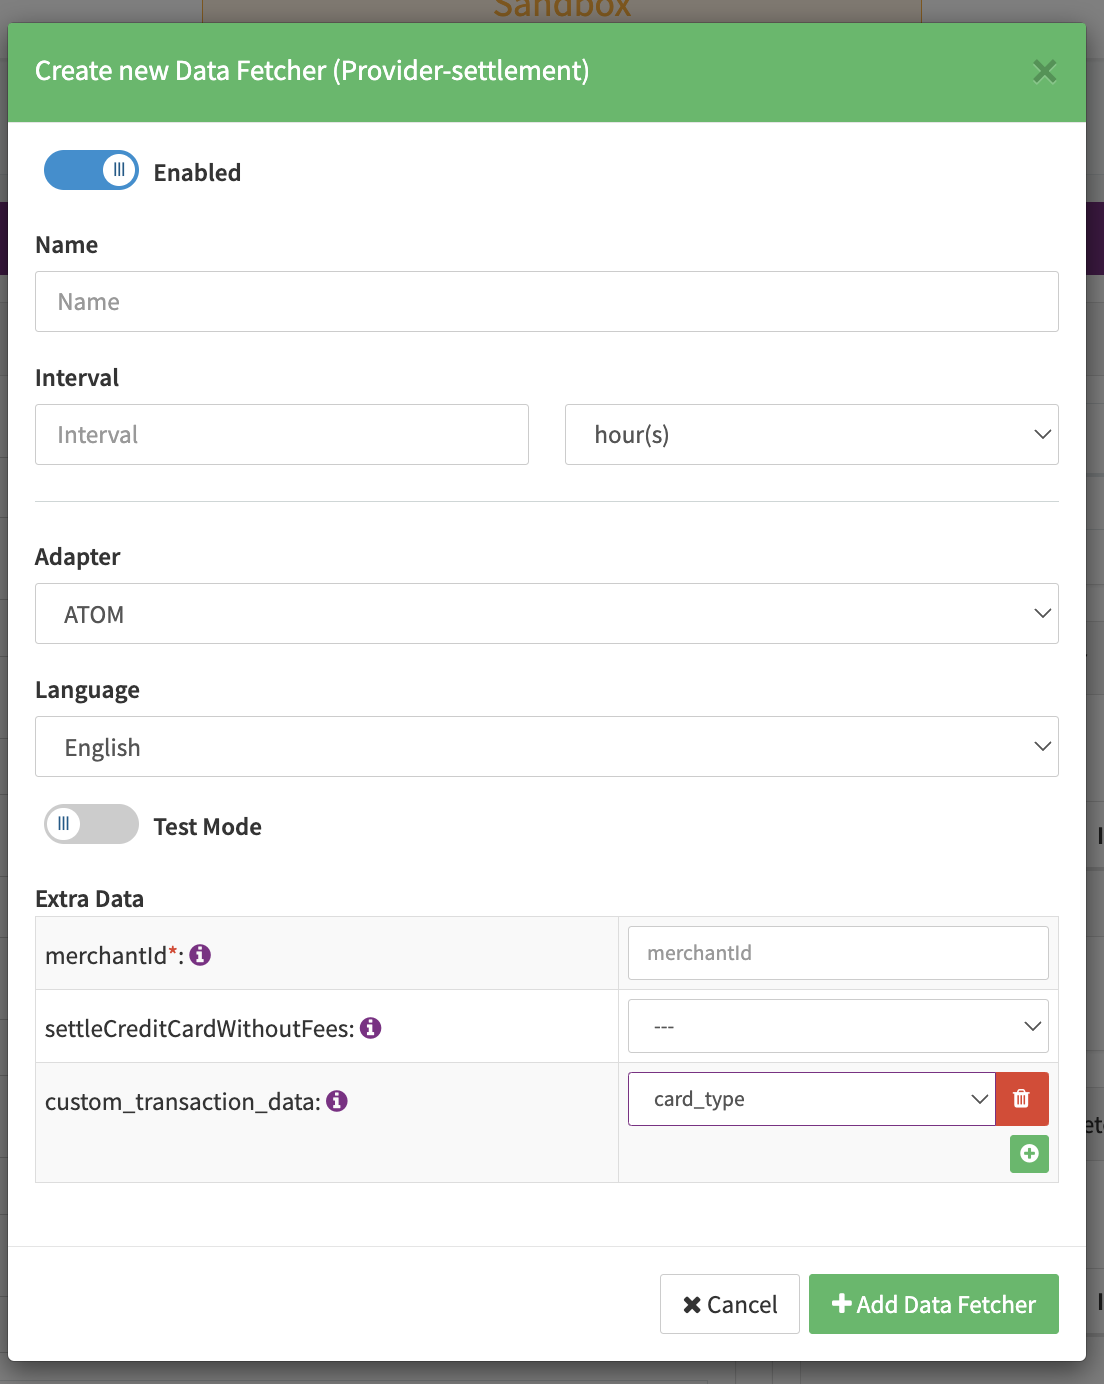1104x1384 pixels.
Task: Open the hour(s) interval unit dropdown
Action: point(811,435)
